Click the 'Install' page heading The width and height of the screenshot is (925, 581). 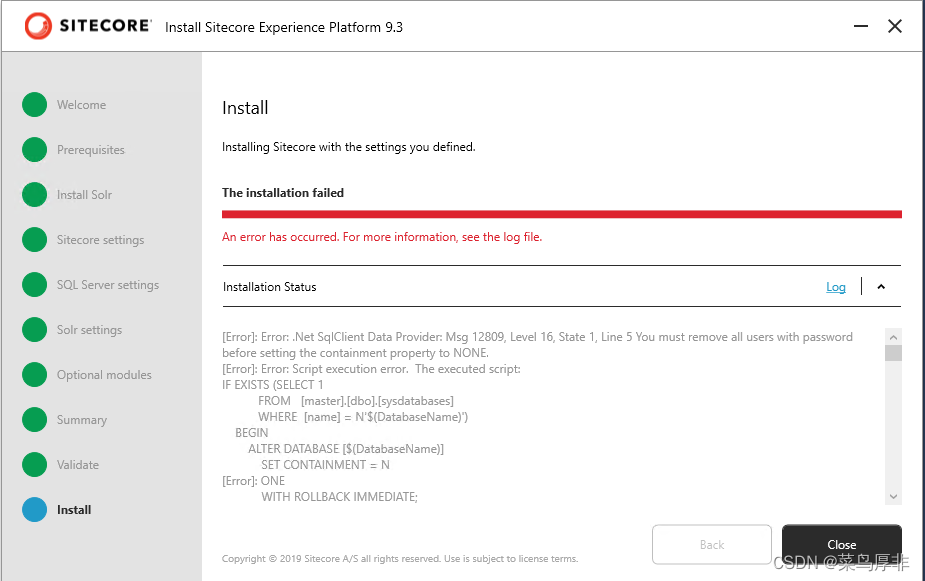coord(245,108)
